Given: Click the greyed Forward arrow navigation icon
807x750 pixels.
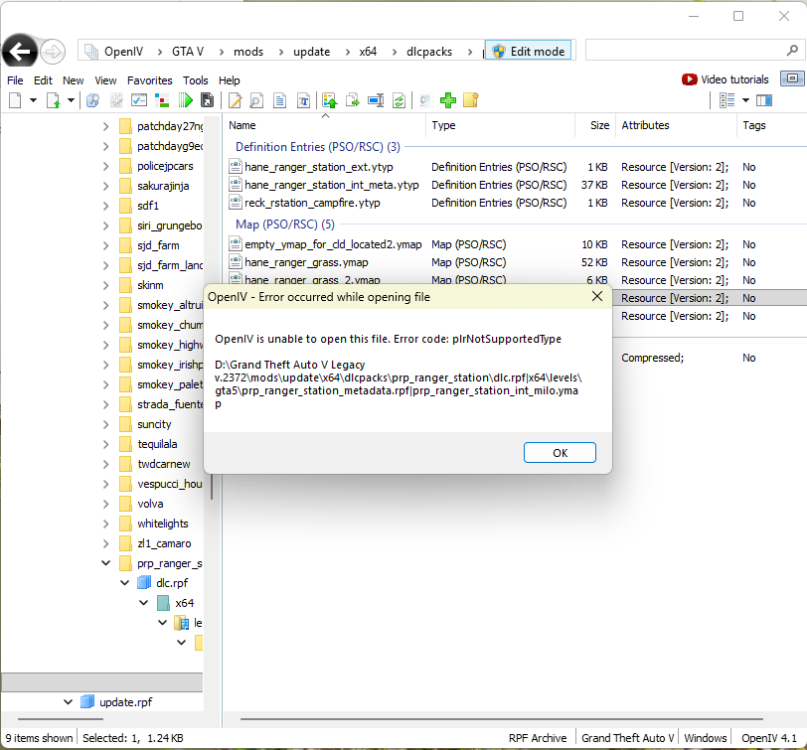Looking at the screenshot, I should pyautogui.click(x=52, y=51).
